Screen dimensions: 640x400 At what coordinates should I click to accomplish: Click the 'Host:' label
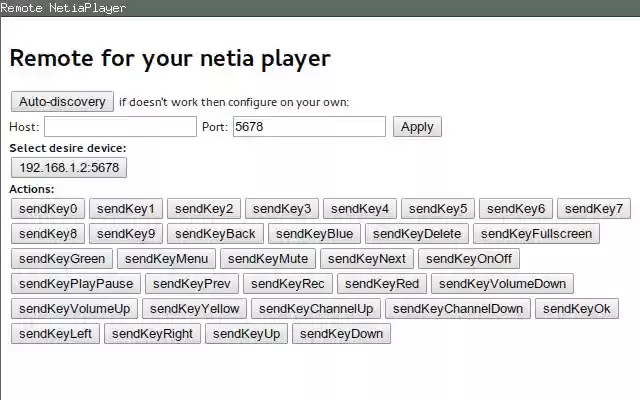tap(24, 127)
